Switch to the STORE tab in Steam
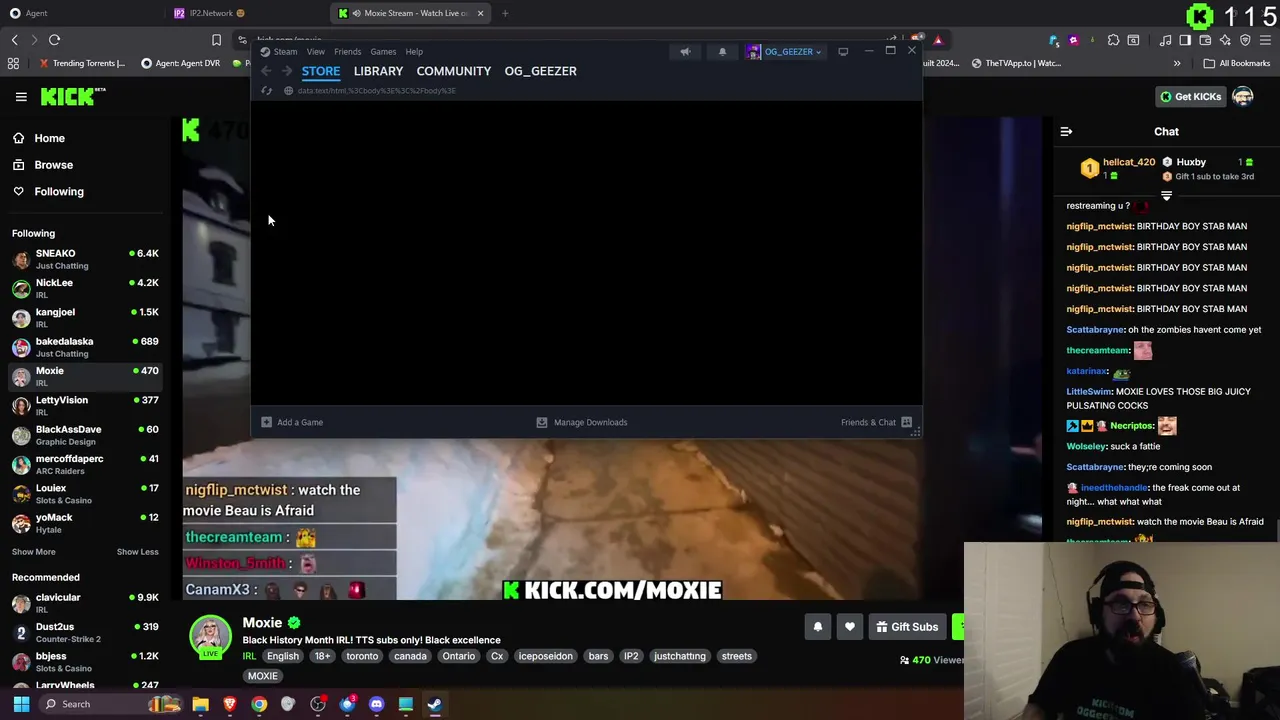1280x720 pixels. (x=321, y=71)
